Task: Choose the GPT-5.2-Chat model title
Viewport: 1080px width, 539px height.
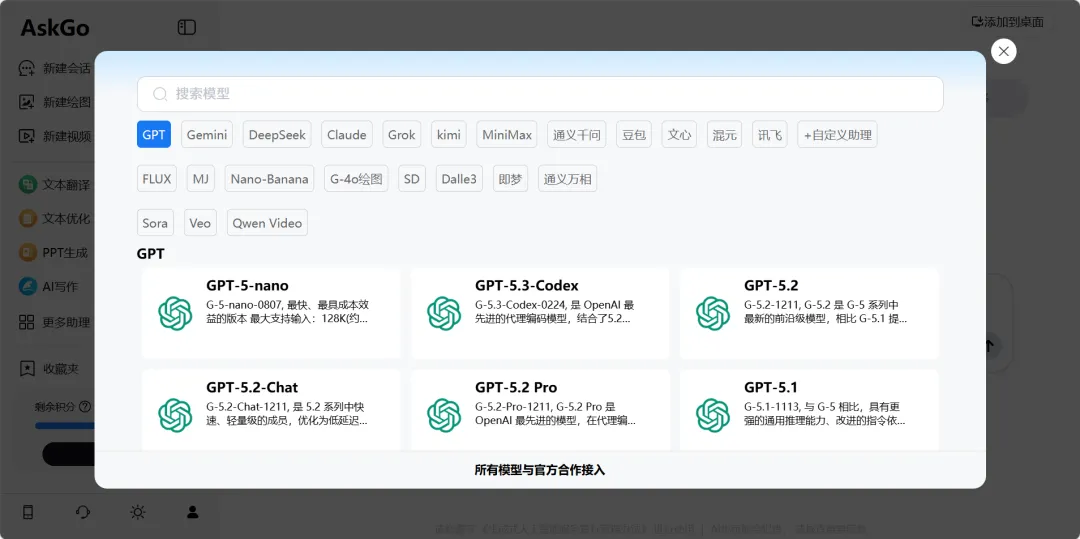Action: (x=252, y=388)
